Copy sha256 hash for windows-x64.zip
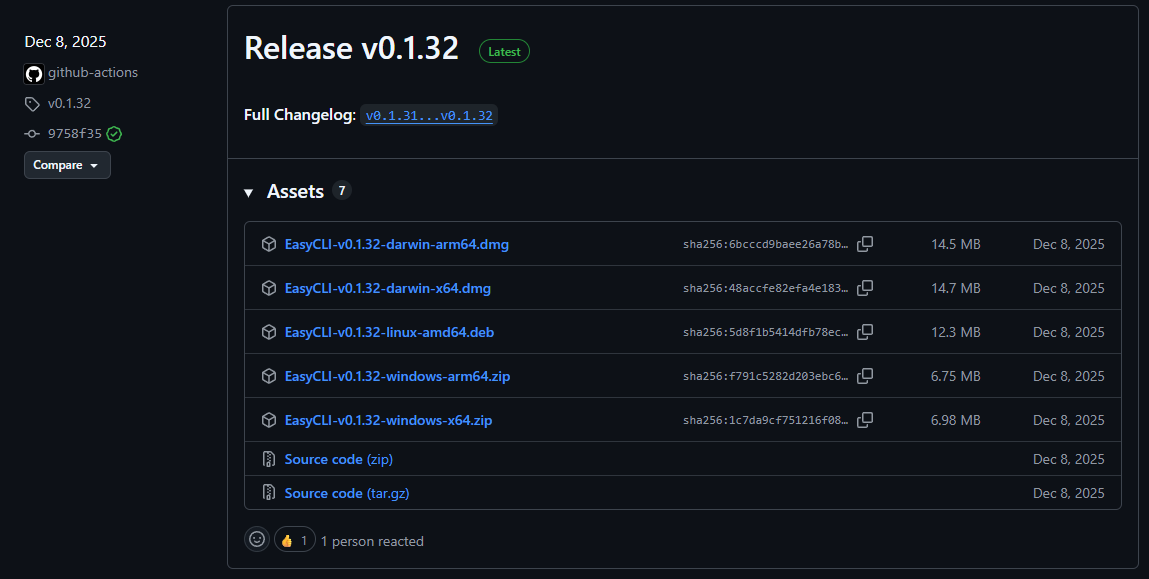This screenshot has width=1149, height=579. pos(865,420)
